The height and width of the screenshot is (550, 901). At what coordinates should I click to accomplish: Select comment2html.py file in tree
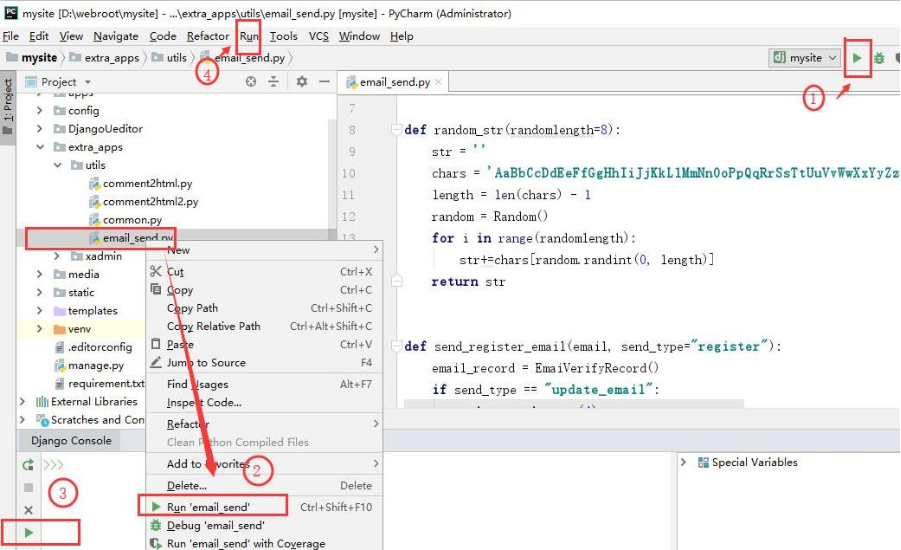[141, 183]
